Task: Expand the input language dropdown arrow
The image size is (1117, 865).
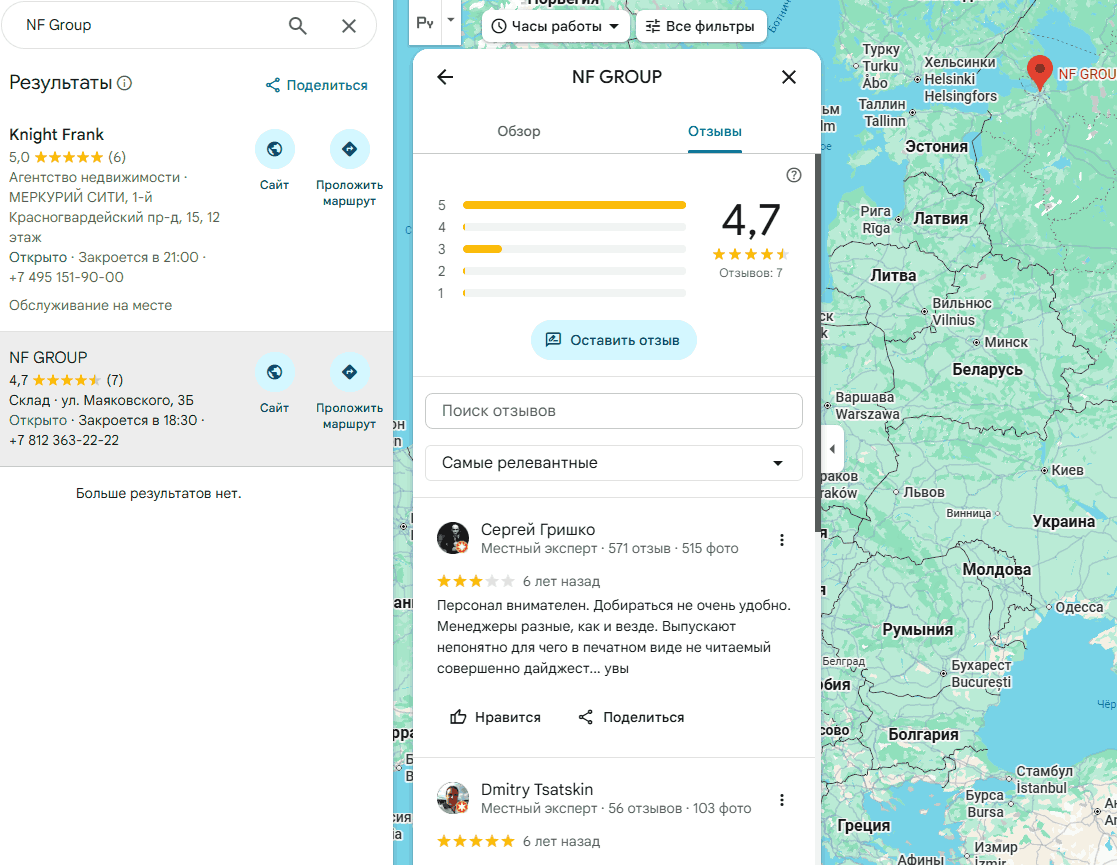Action: [451, 20]
